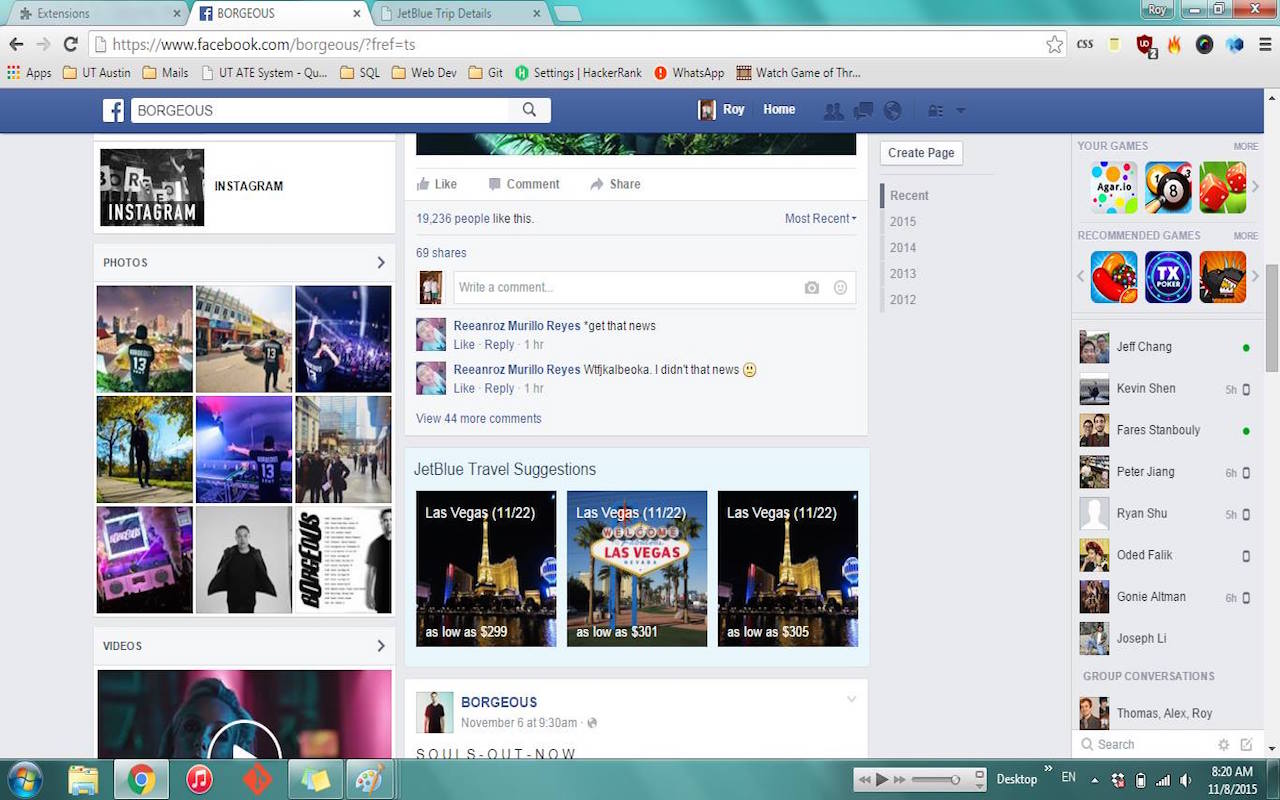The height and width of the screenshot is (800, 1280).
Task: View 44 more comments
Action: pyautogui.click(x=479, y=419)
